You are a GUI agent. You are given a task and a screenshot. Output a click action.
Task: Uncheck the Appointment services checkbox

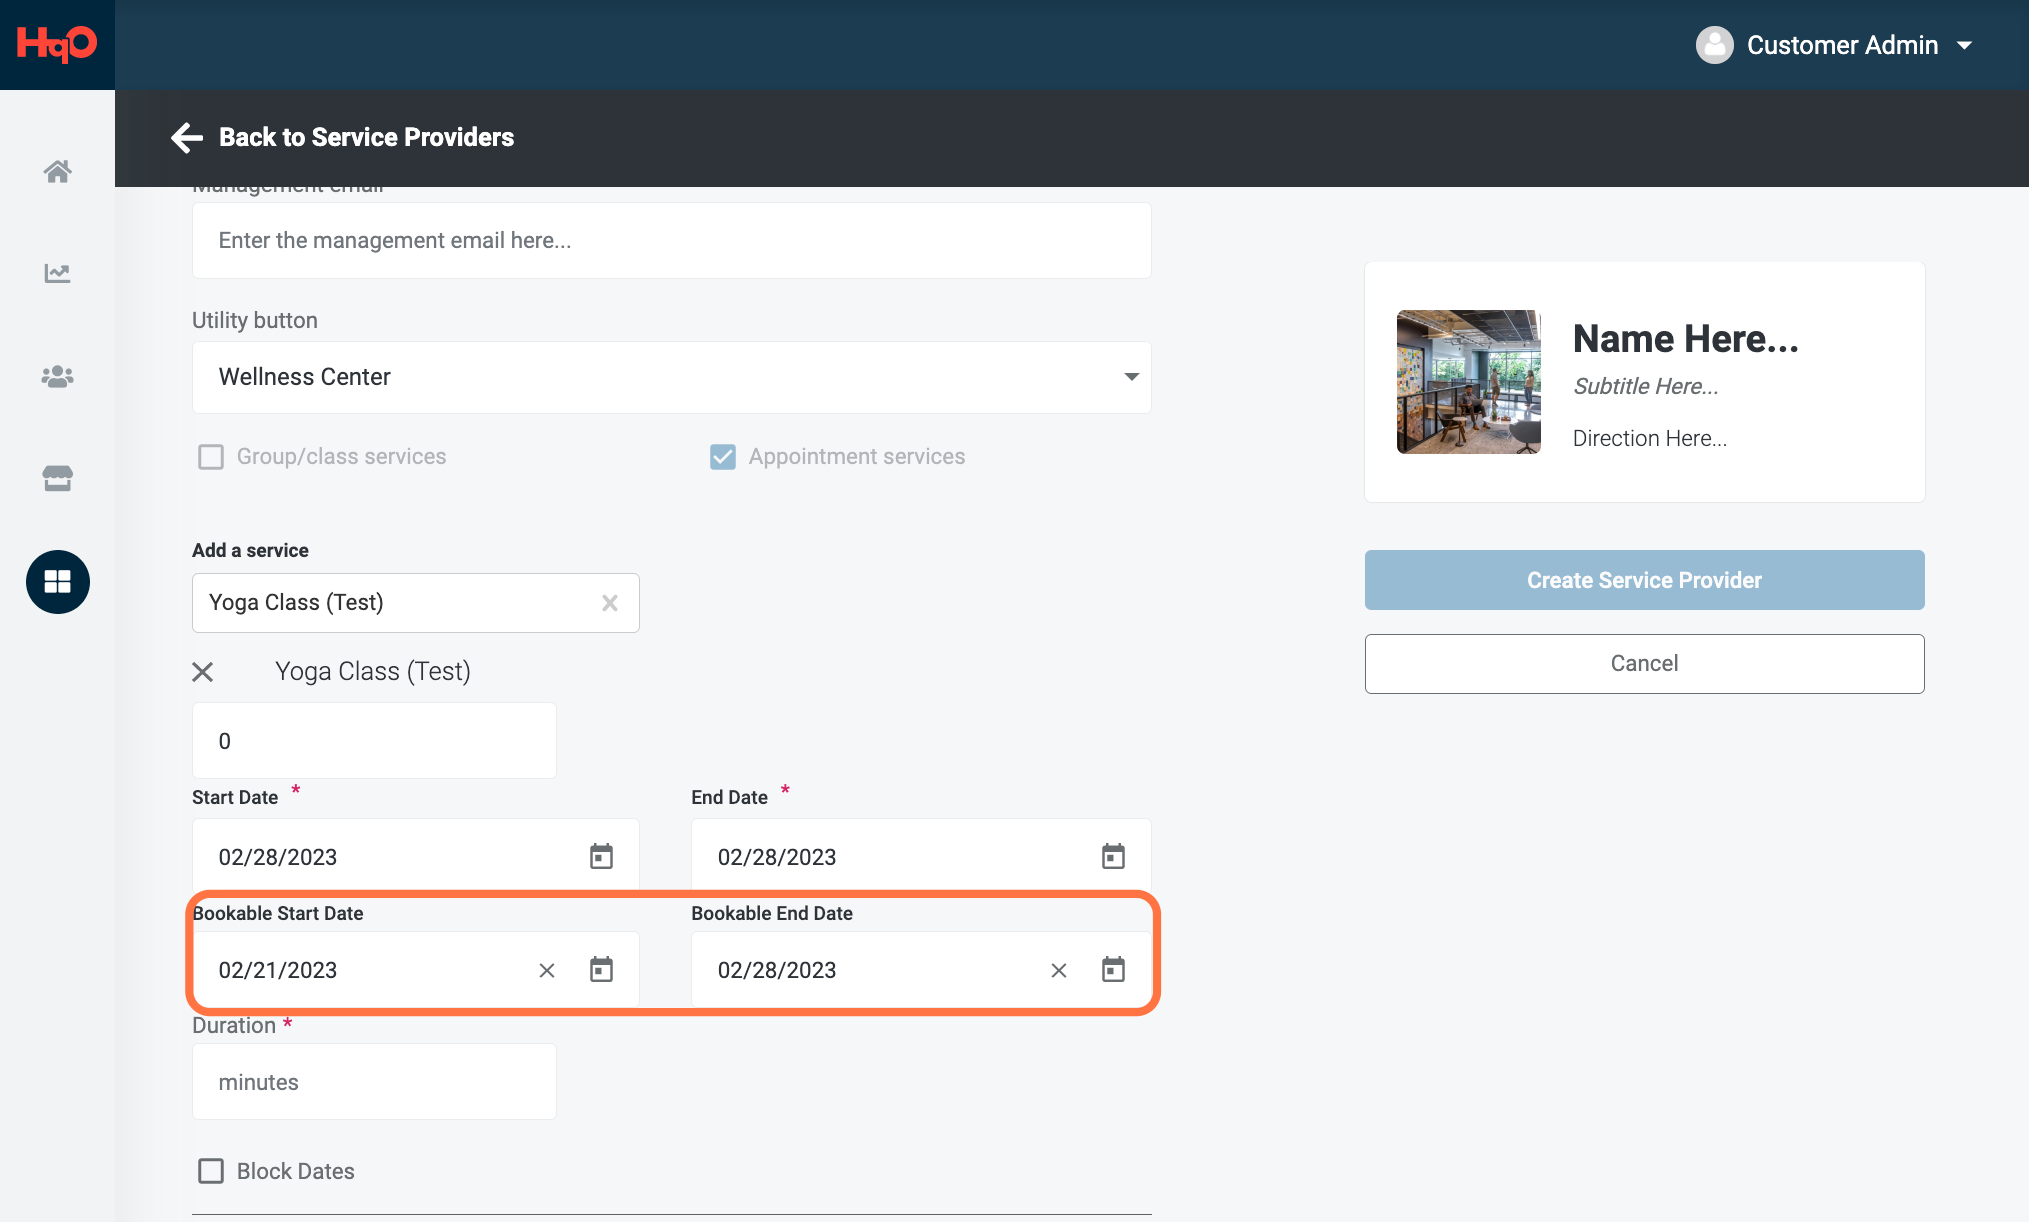pos(723,457)
